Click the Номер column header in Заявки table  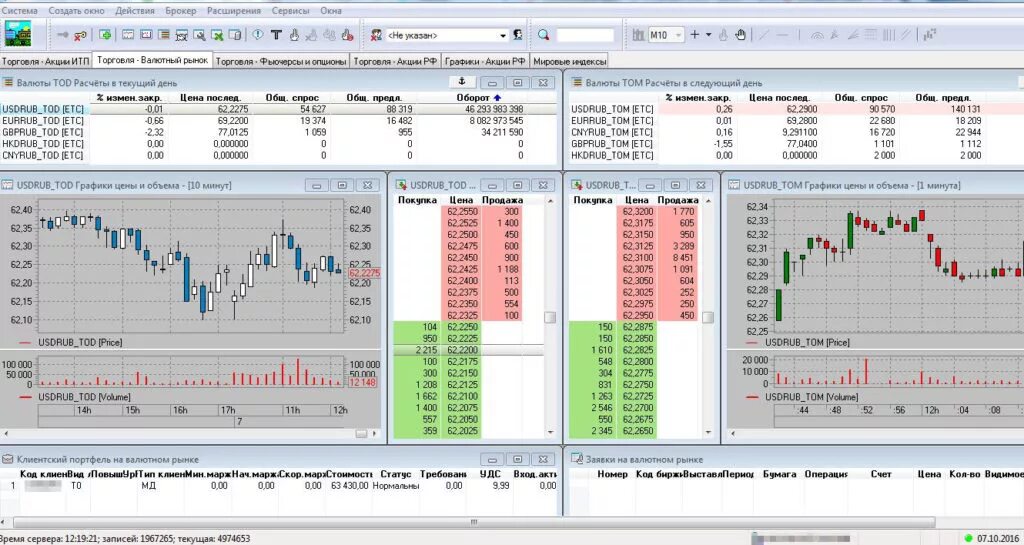coord(613,474)
